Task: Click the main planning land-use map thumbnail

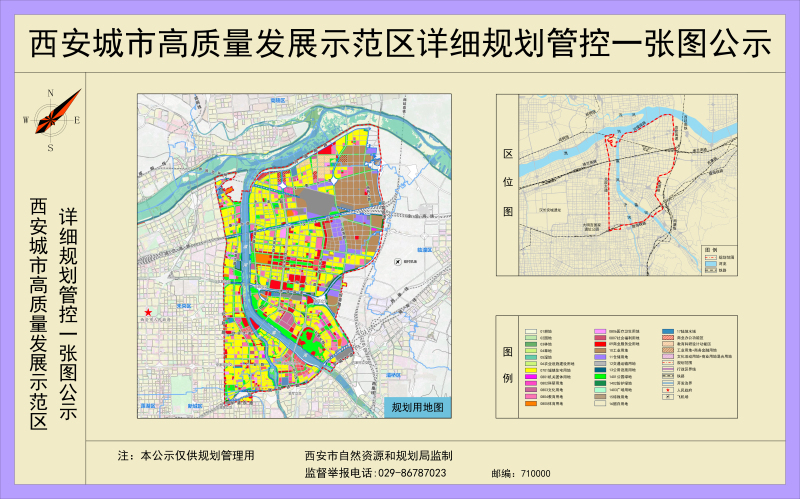Action: point(294,256)
